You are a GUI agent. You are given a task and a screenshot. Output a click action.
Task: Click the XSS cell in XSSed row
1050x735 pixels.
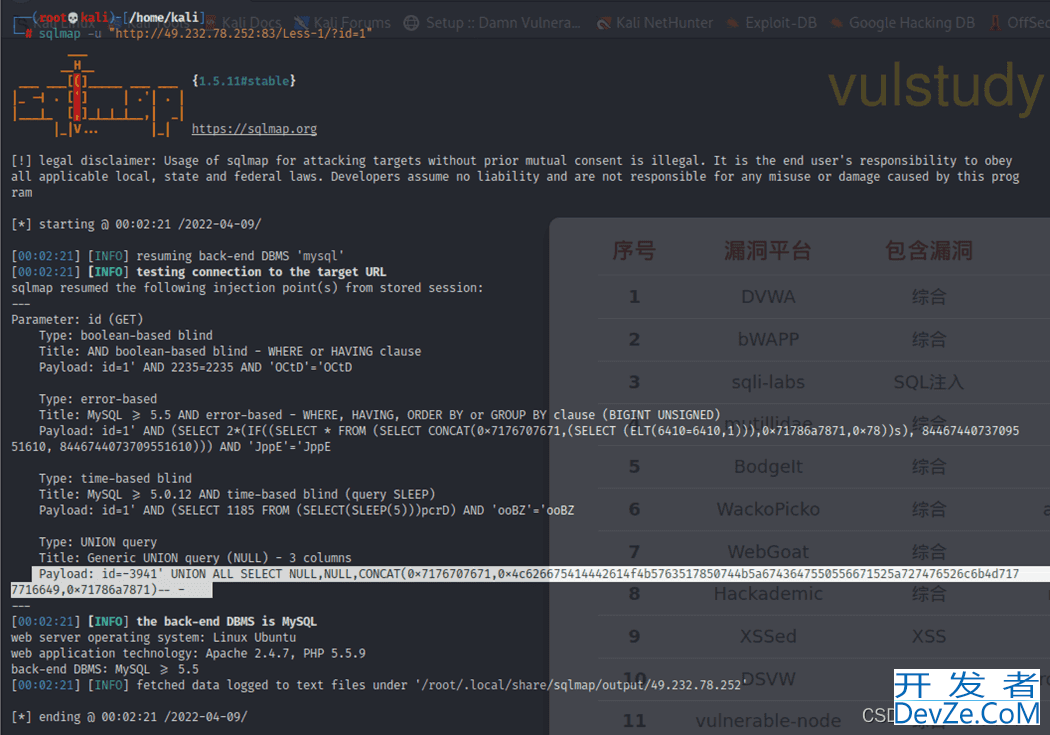pos(929,636)
